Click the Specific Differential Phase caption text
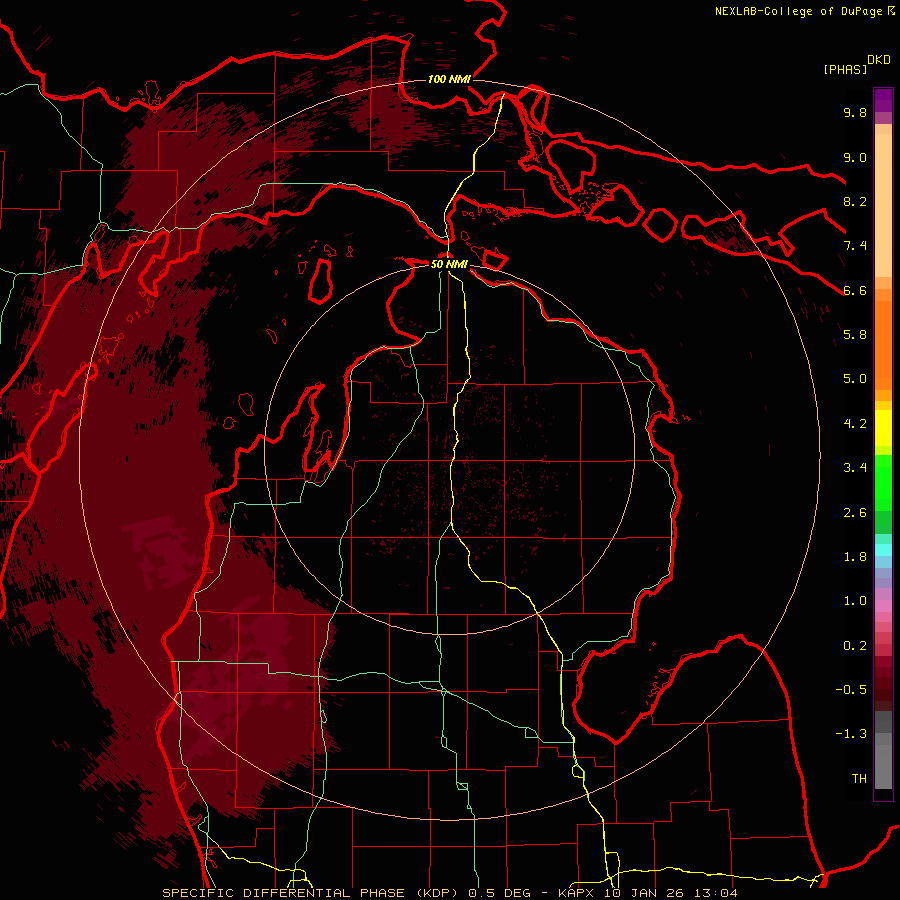 click(x=450, y=893)
